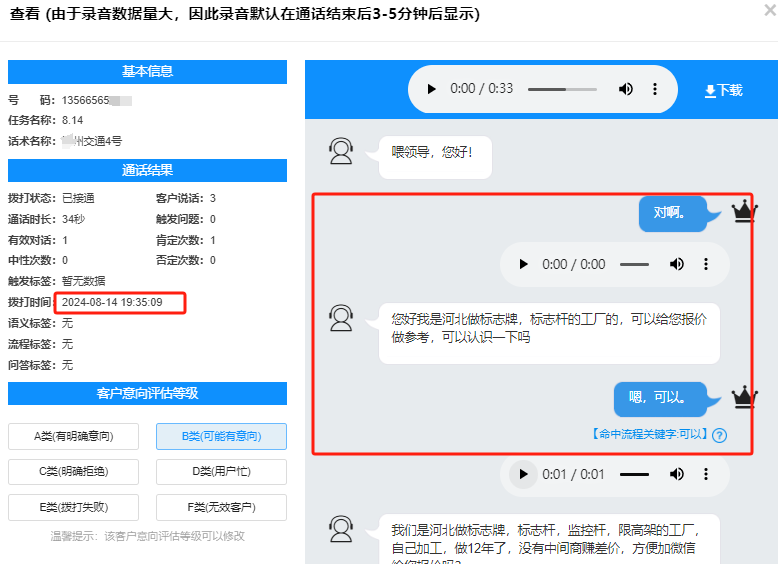
Task: Play the 0:01 / 0:01 audio clip
Action: 523,474
